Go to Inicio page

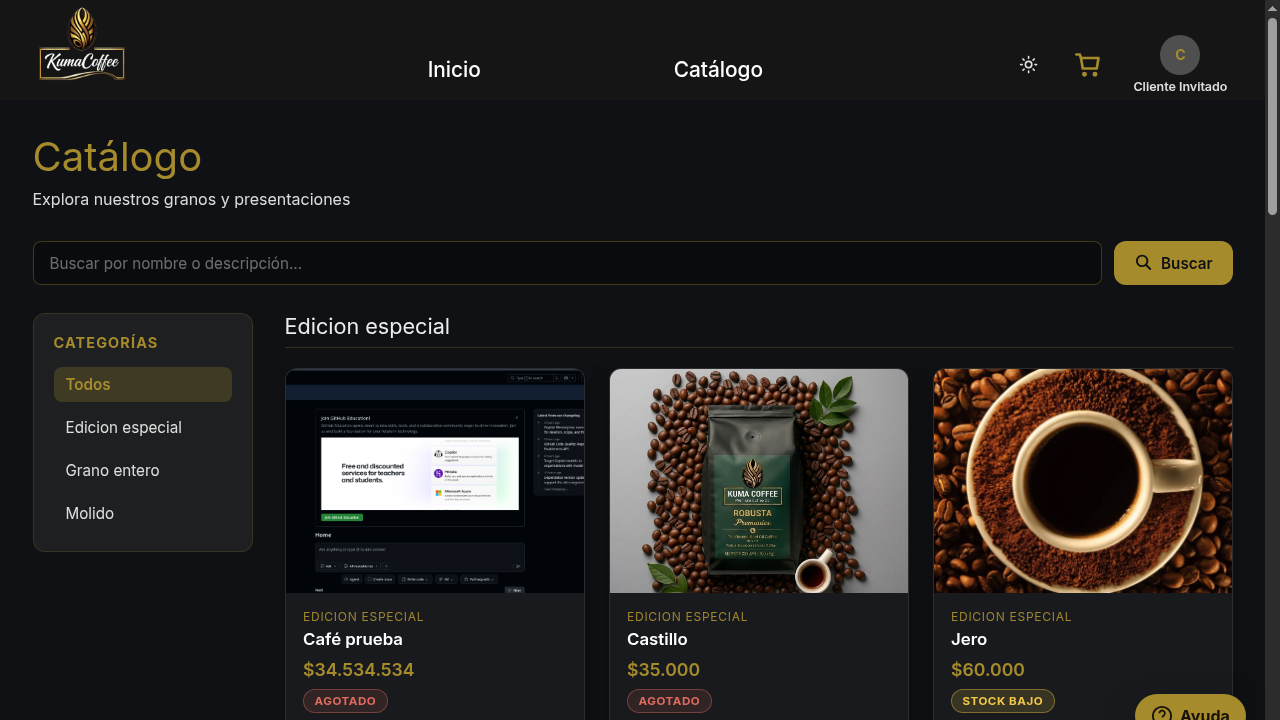(454, 69)
